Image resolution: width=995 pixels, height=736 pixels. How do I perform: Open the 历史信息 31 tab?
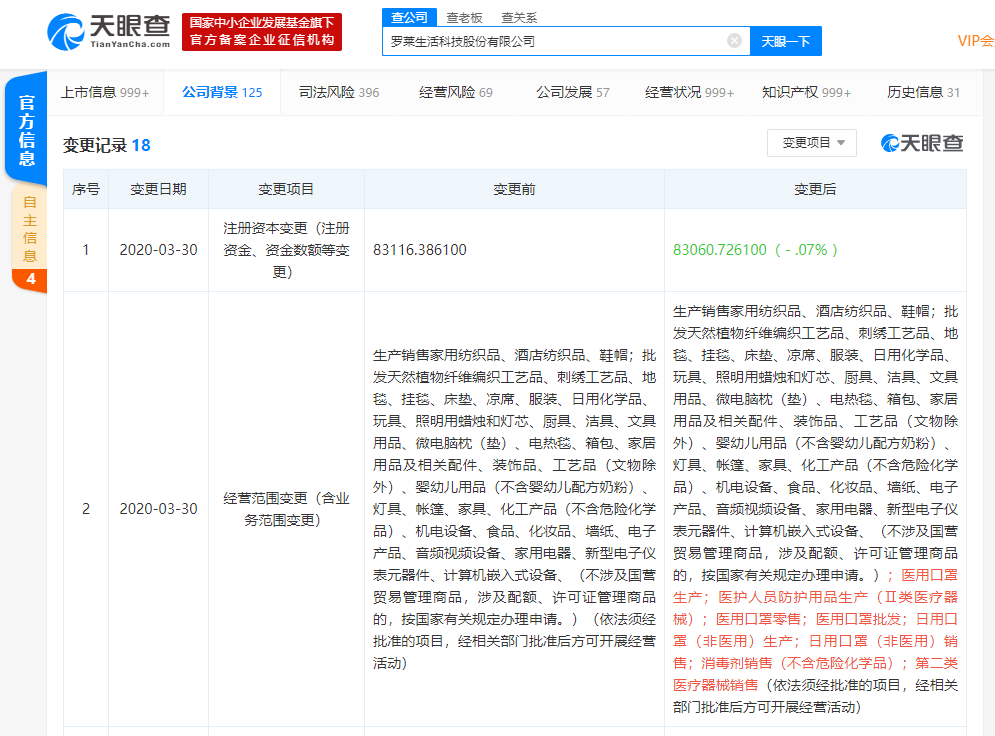(923, 93)
